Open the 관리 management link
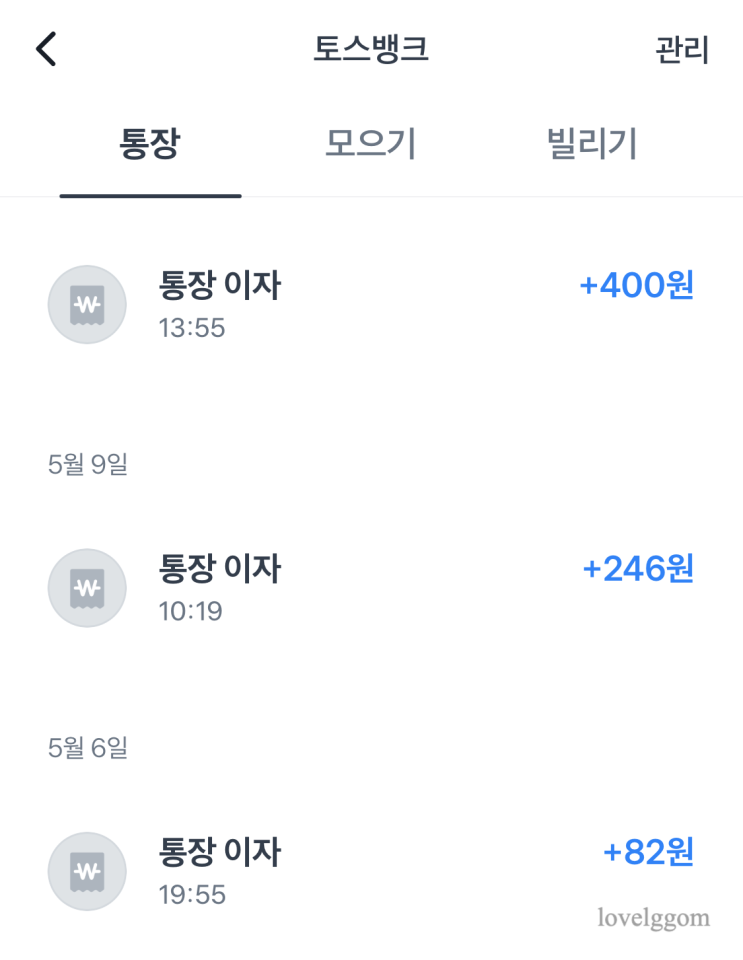Image resolution: width=743 pixels, height=960 pixels. pos(682,50)
